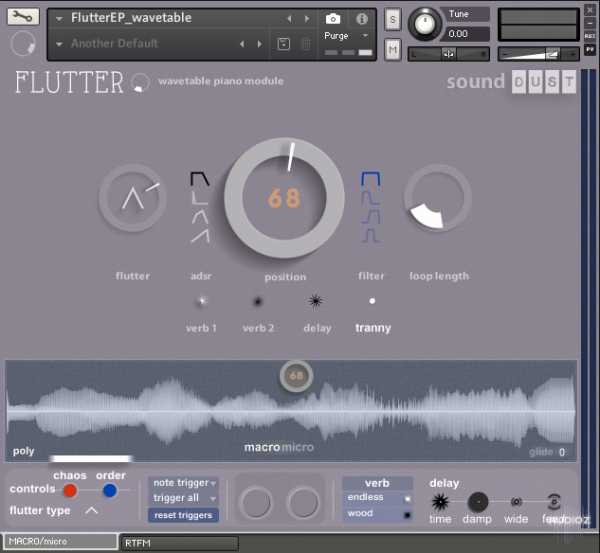Select the top blue filter shape
Screen dimensions: 600x553
[x=371, y=180]
